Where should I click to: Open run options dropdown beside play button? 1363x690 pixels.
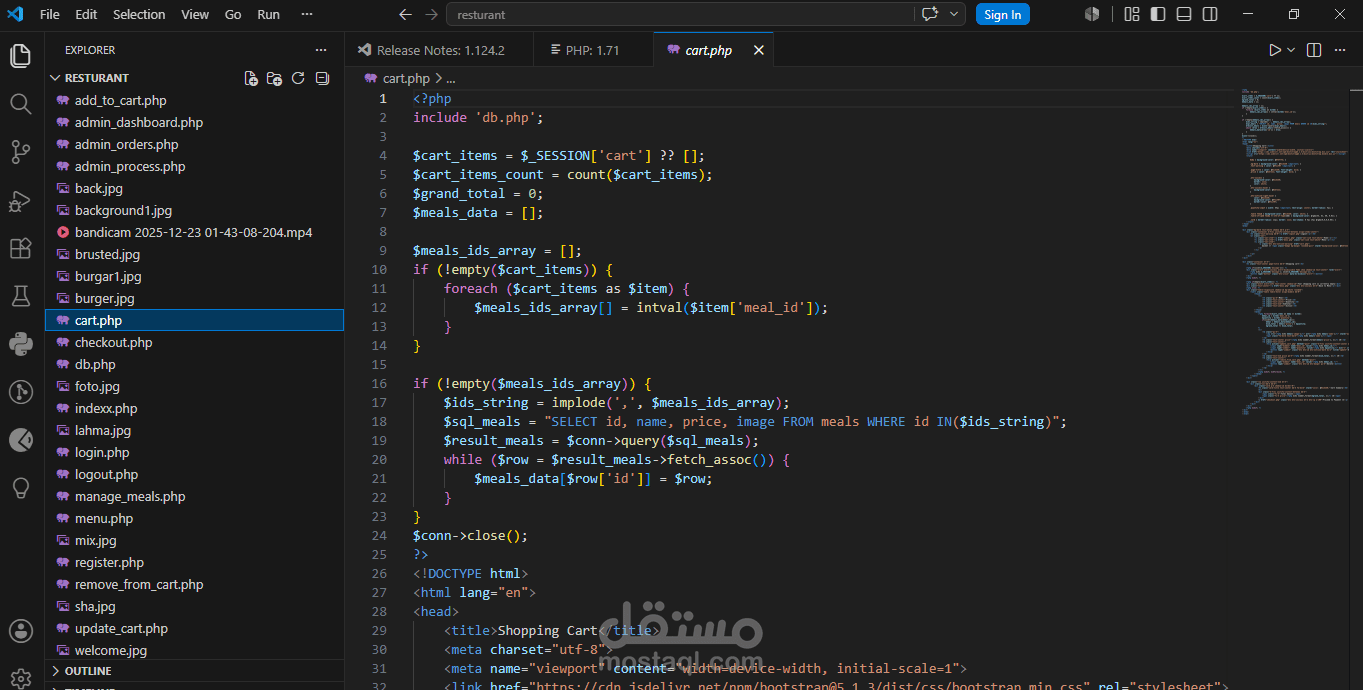point(1291,50)
